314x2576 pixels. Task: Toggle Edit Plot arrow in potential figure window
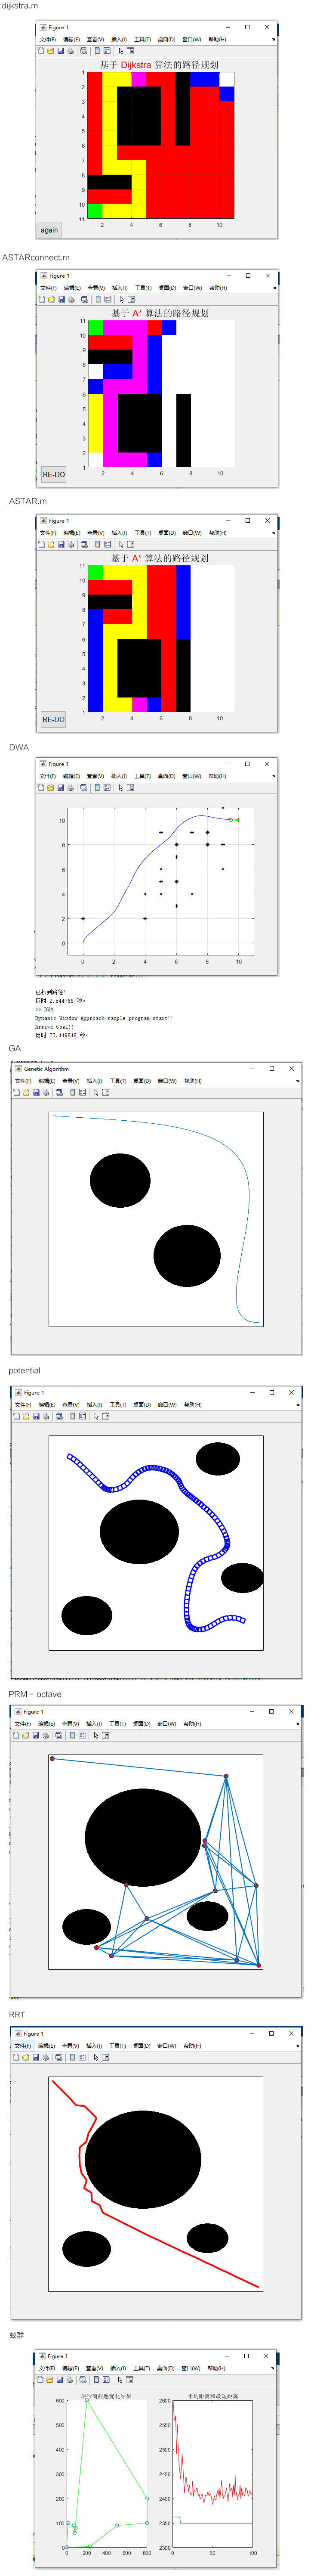(95, 1416)
